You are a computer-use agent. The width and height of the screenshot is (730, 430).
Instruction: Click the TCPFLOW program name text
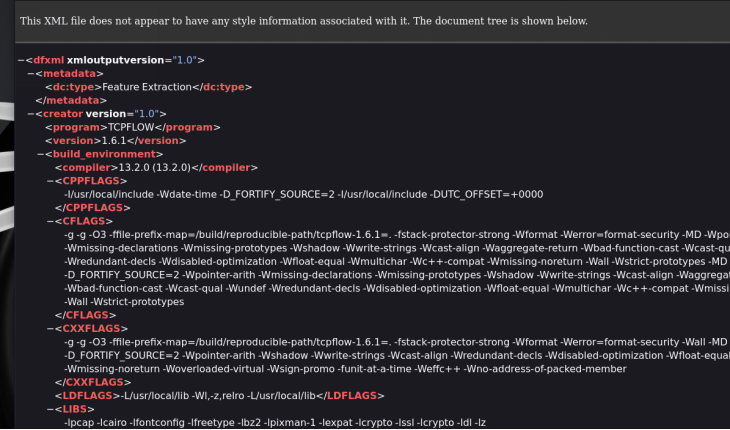pos(131,127)
